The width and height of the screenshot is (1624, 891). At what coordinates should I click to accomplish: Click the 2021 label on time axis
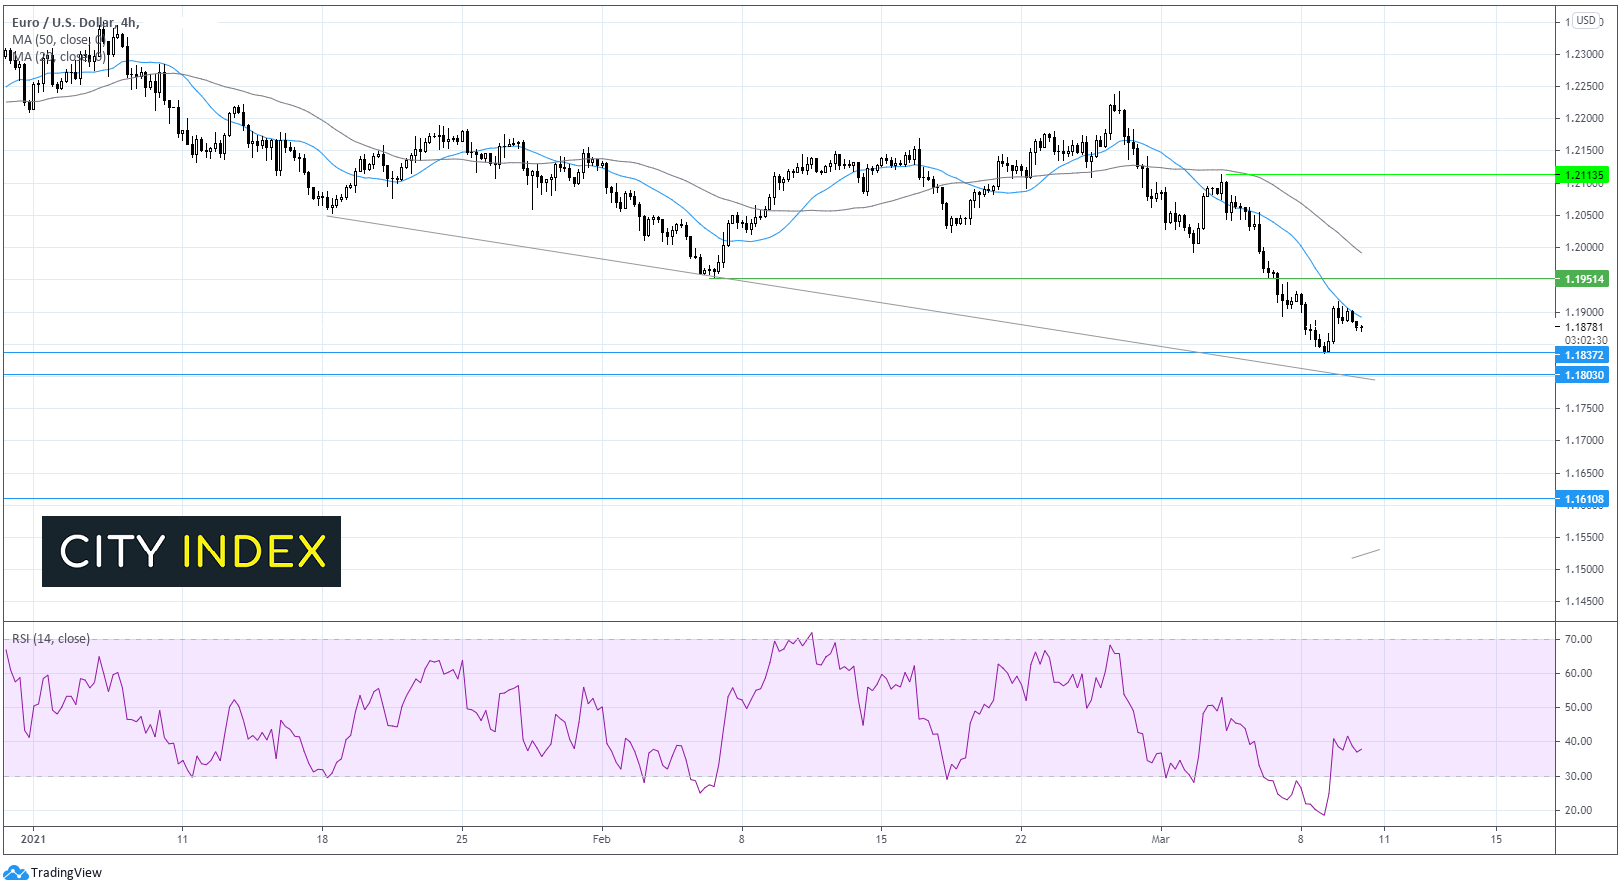33,839
